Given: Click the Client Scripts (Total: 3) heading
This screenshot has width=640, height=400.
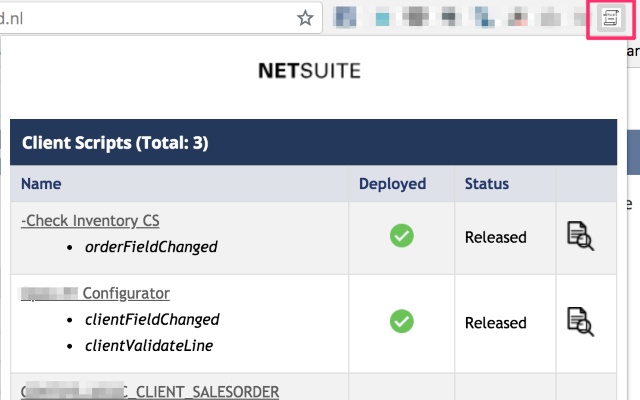Looking at the screenshot, I should (114, 143).
